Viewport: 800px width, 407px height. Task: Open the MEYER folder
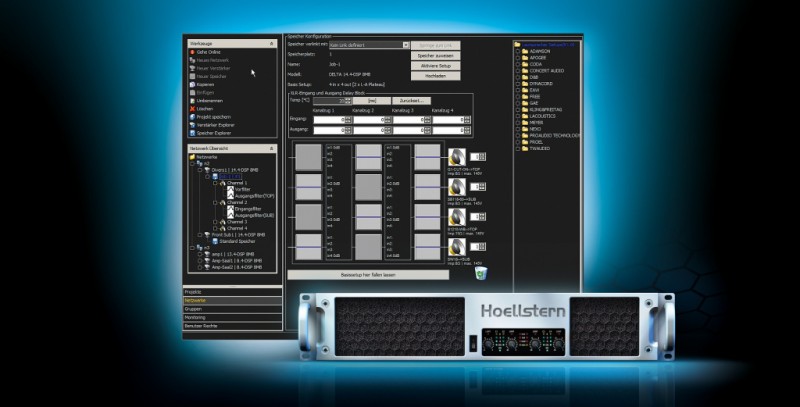point(532,122)
